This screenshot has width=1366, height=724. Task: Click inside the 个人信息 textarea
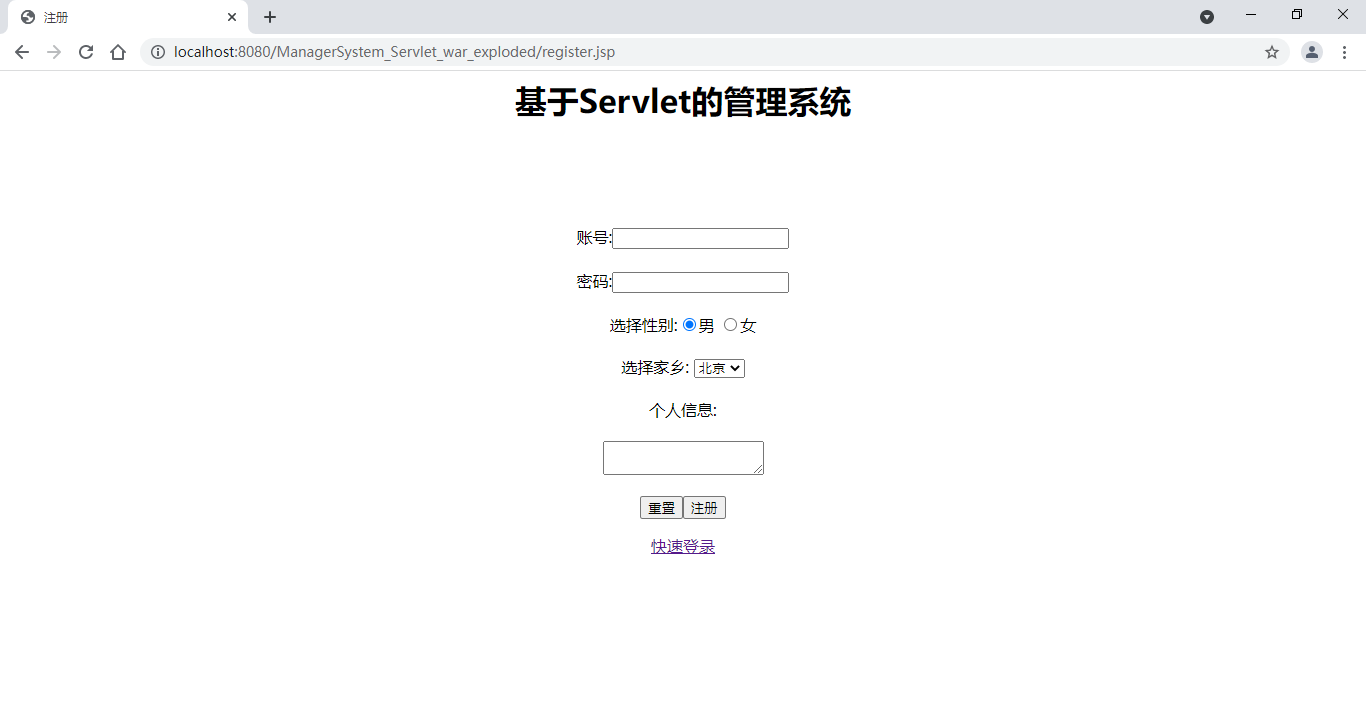pos(683,458)
